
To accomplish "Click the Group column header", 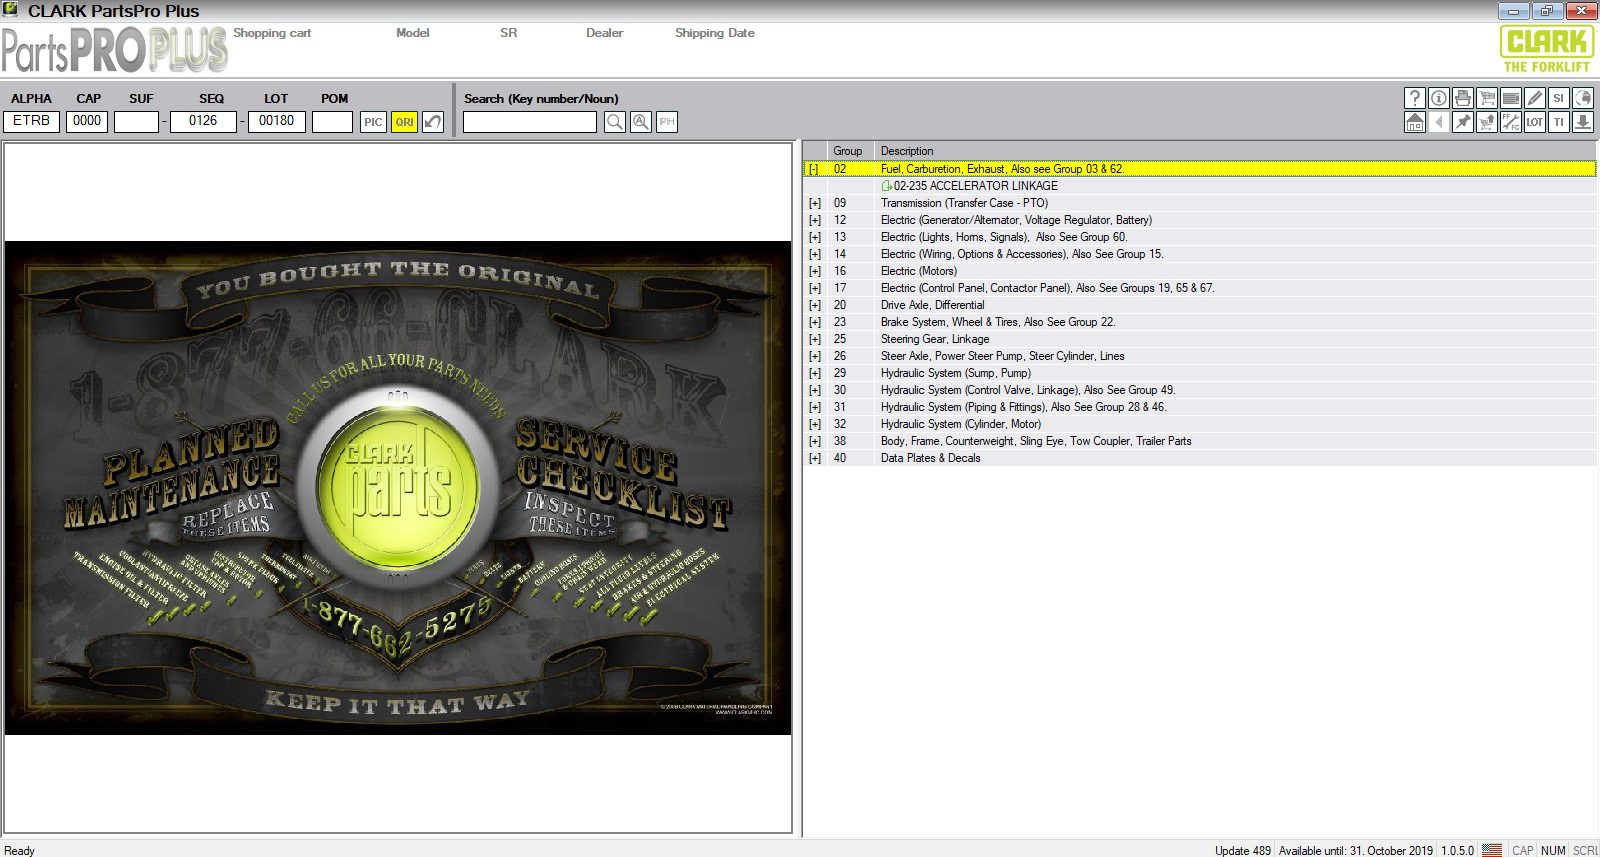I will (851, 151).
